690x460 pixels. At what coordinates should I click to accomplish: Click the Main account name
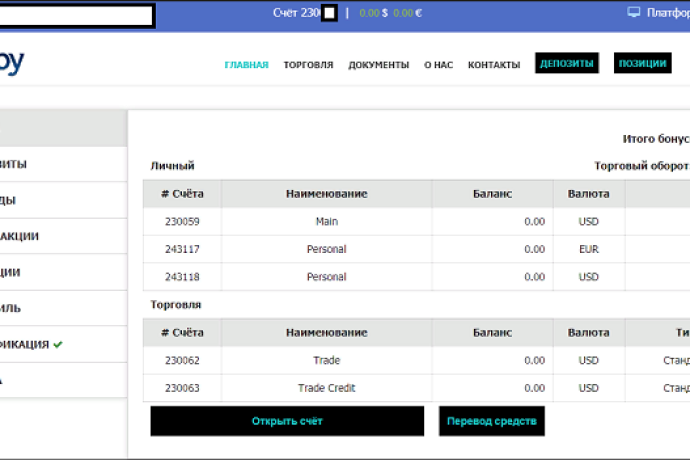coord(327,221)
